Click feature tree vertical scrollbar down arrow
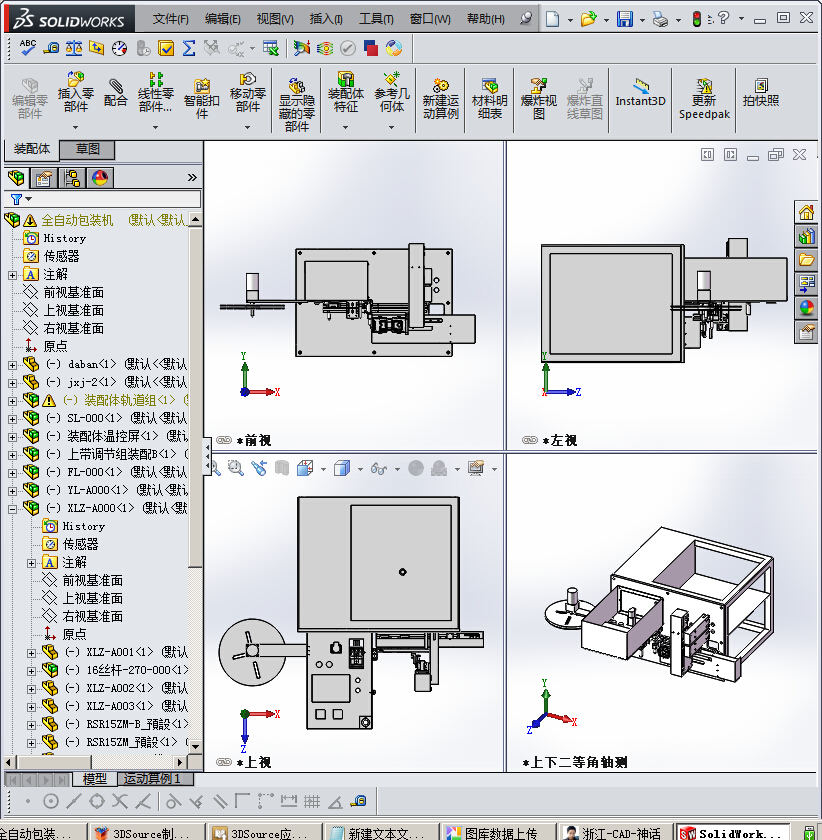The image size is (822, 840). 196,746
